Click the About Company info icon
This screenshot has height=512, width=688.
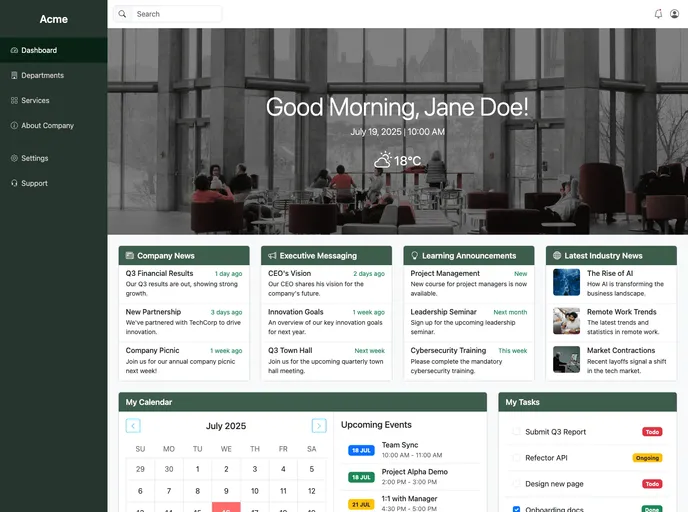tap(14, 125)
